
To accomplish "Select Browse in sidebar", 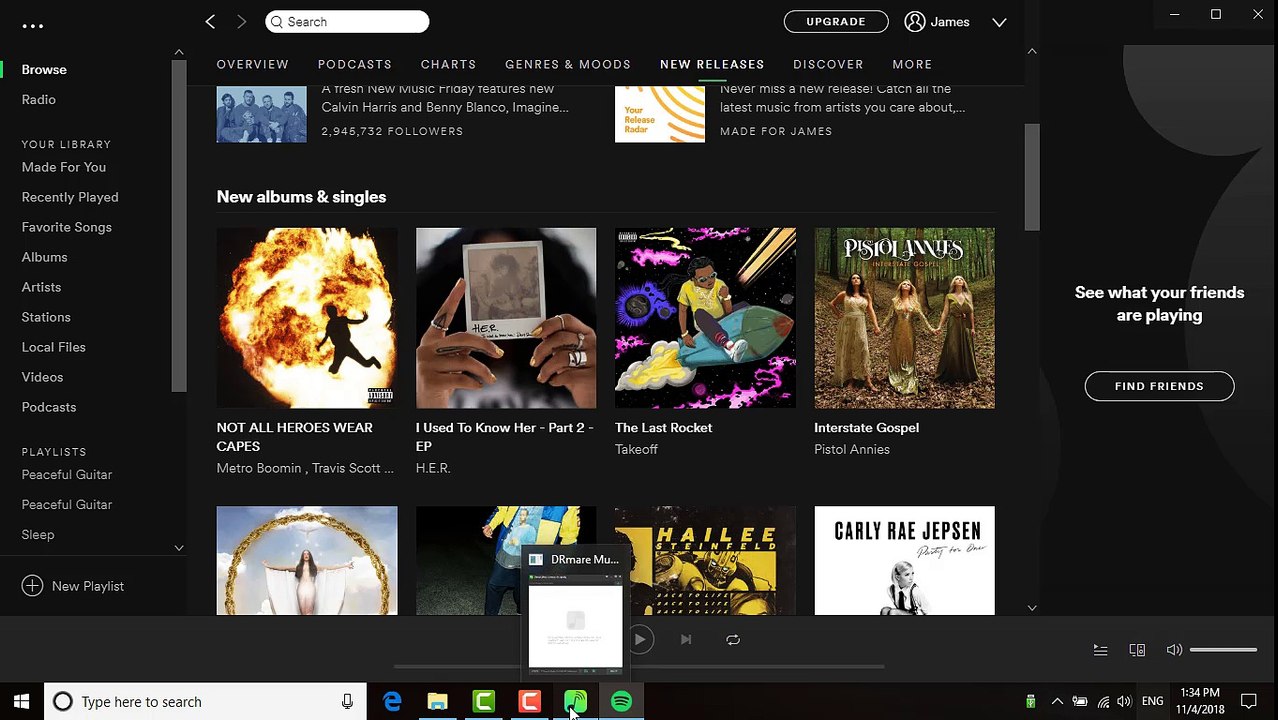I will (44, 70).
